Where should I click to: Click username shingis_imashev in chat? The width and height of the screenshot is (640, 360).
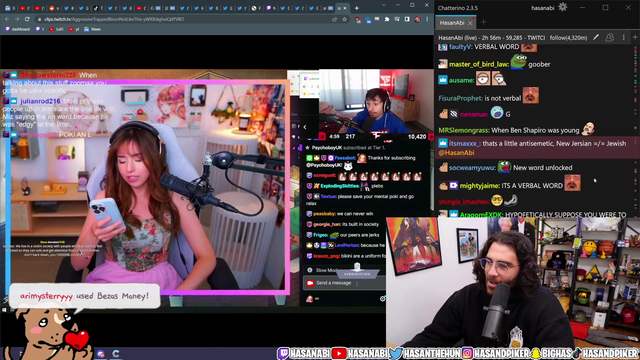464,202
